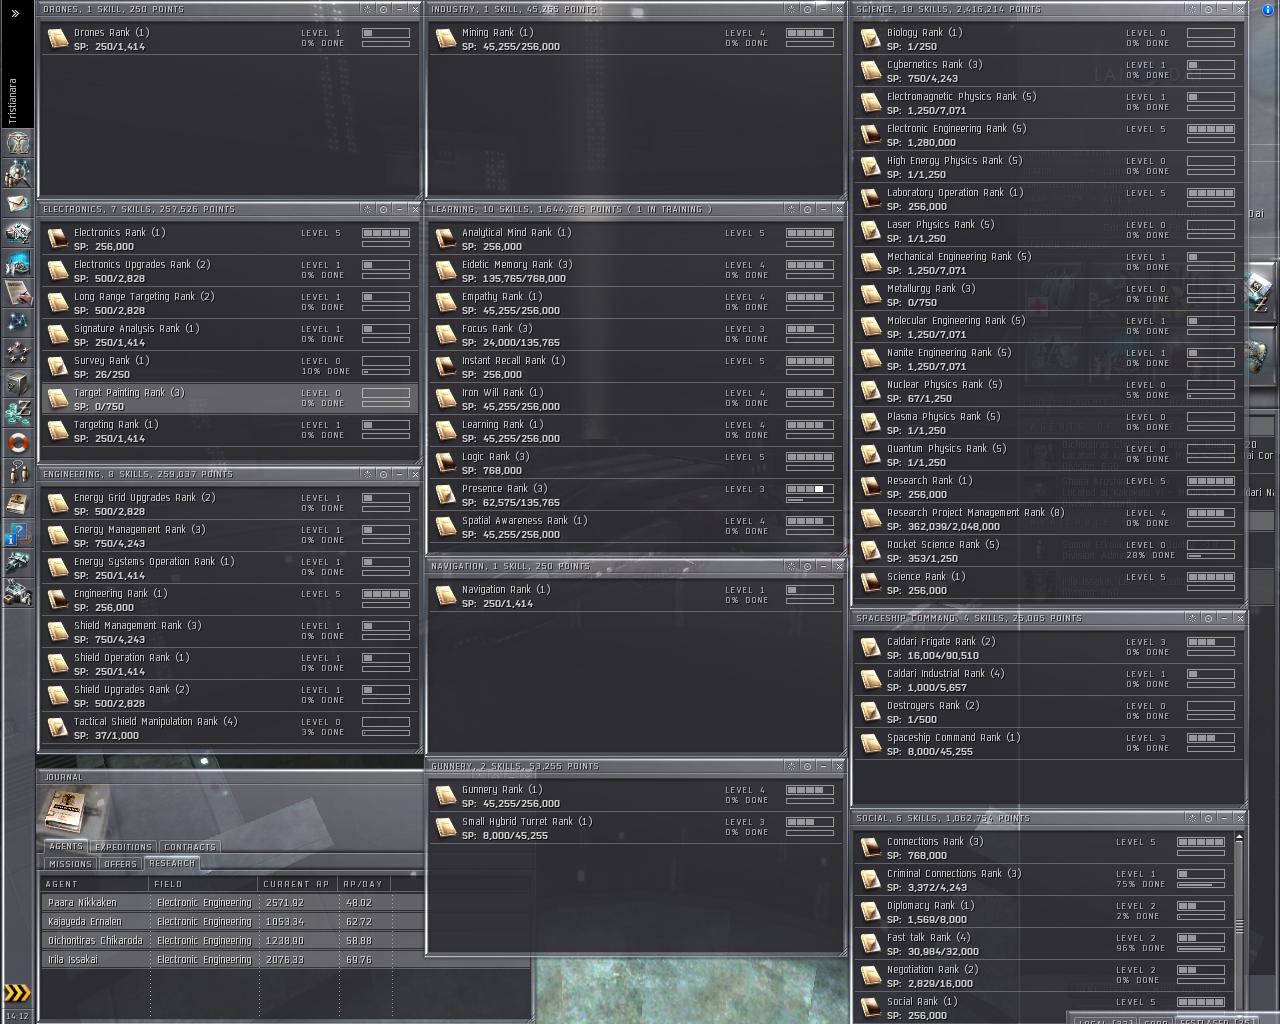Switch to the Agents tab in Journal
This screenshot has width=1280, height=1024.
pos(66,847)
